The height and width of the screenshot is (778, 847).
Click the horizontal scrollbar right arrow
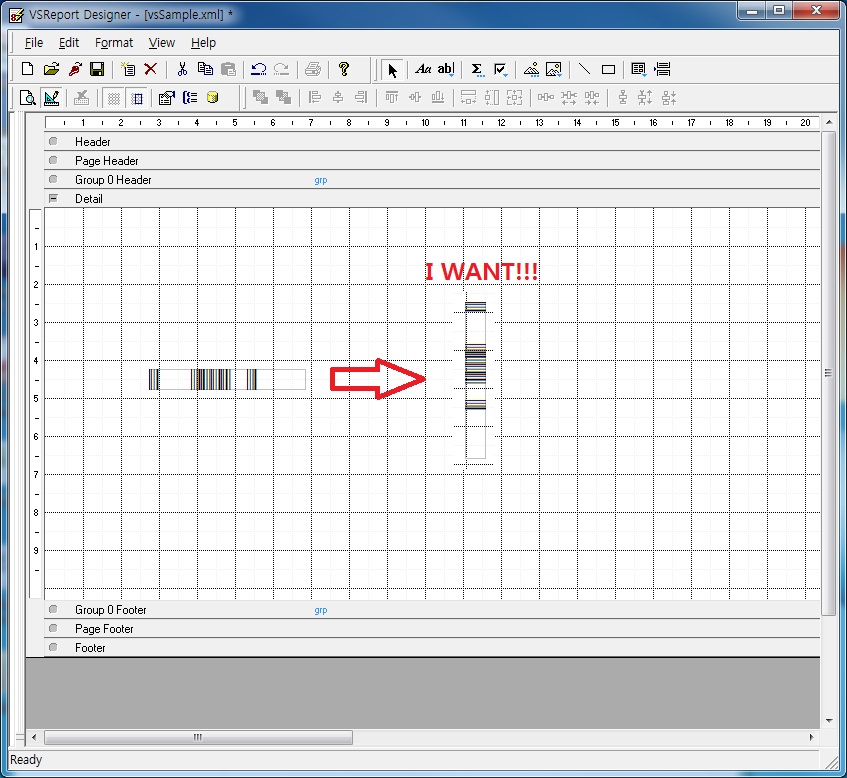(x=811, y=737)
